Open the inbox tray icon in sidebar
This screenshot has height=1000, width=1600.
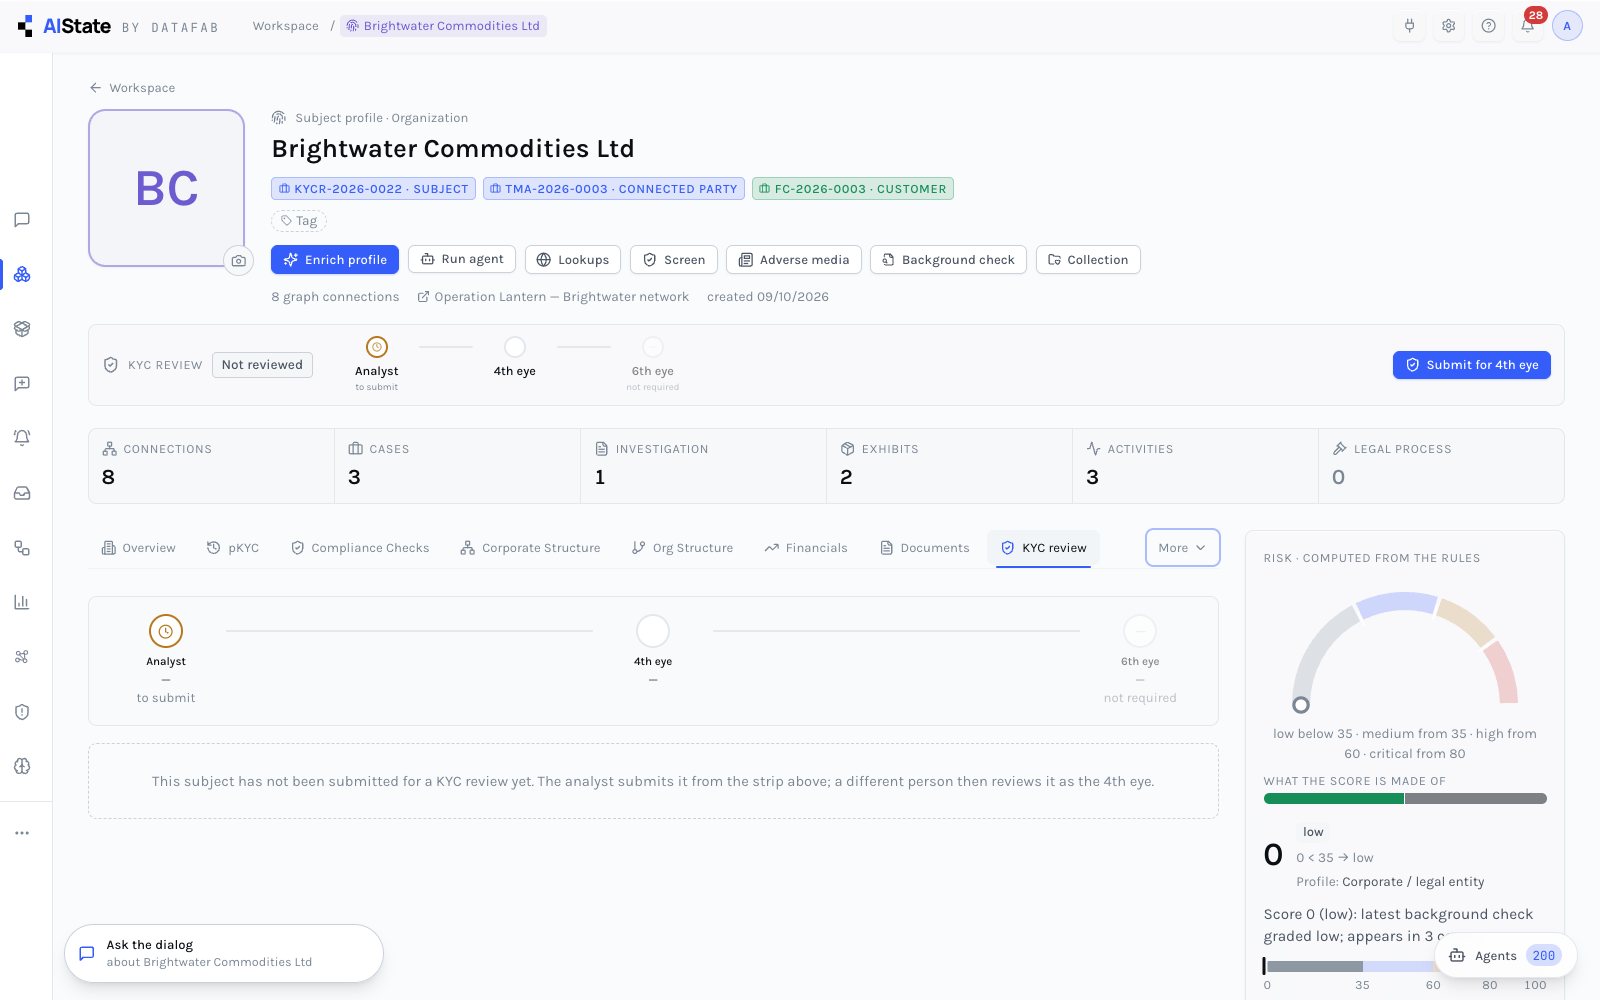pyautogui.click(x=22, y=493)
